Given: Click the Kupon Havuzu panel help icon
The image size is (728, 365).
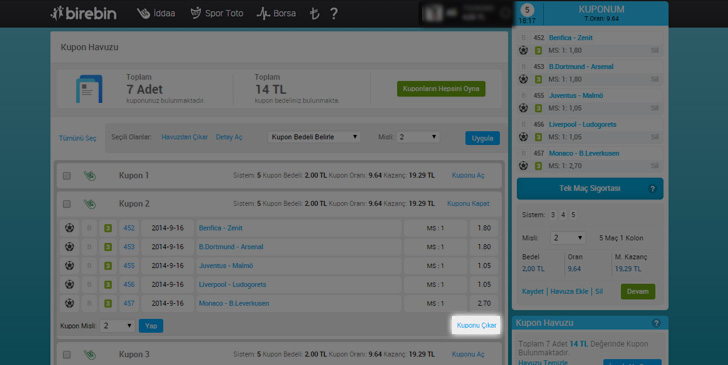Looking at the screenshot, I should pyautogui.click(x=656, y=323).
